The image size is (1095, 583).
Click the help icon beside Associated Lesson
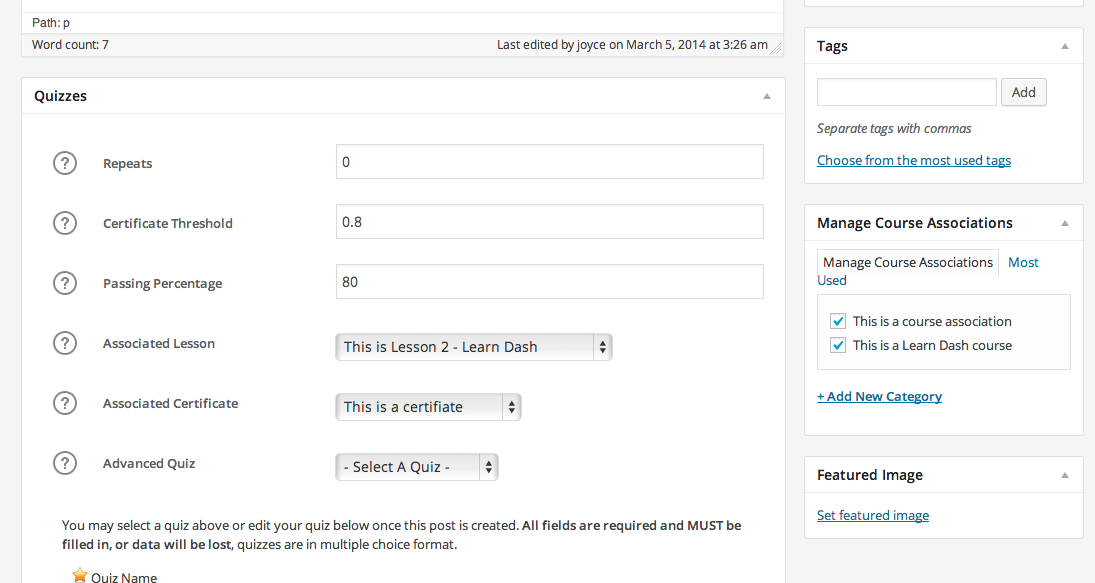tap(65, 343)
